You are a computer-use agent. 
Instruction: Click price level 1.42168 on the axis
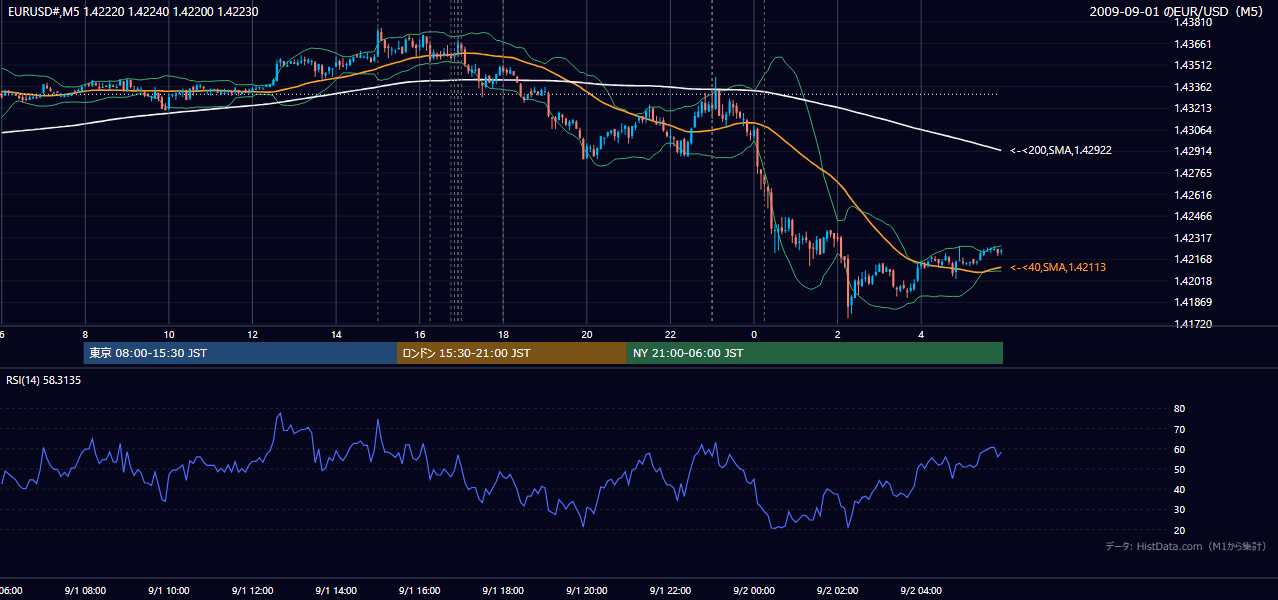click(1194, 260)
